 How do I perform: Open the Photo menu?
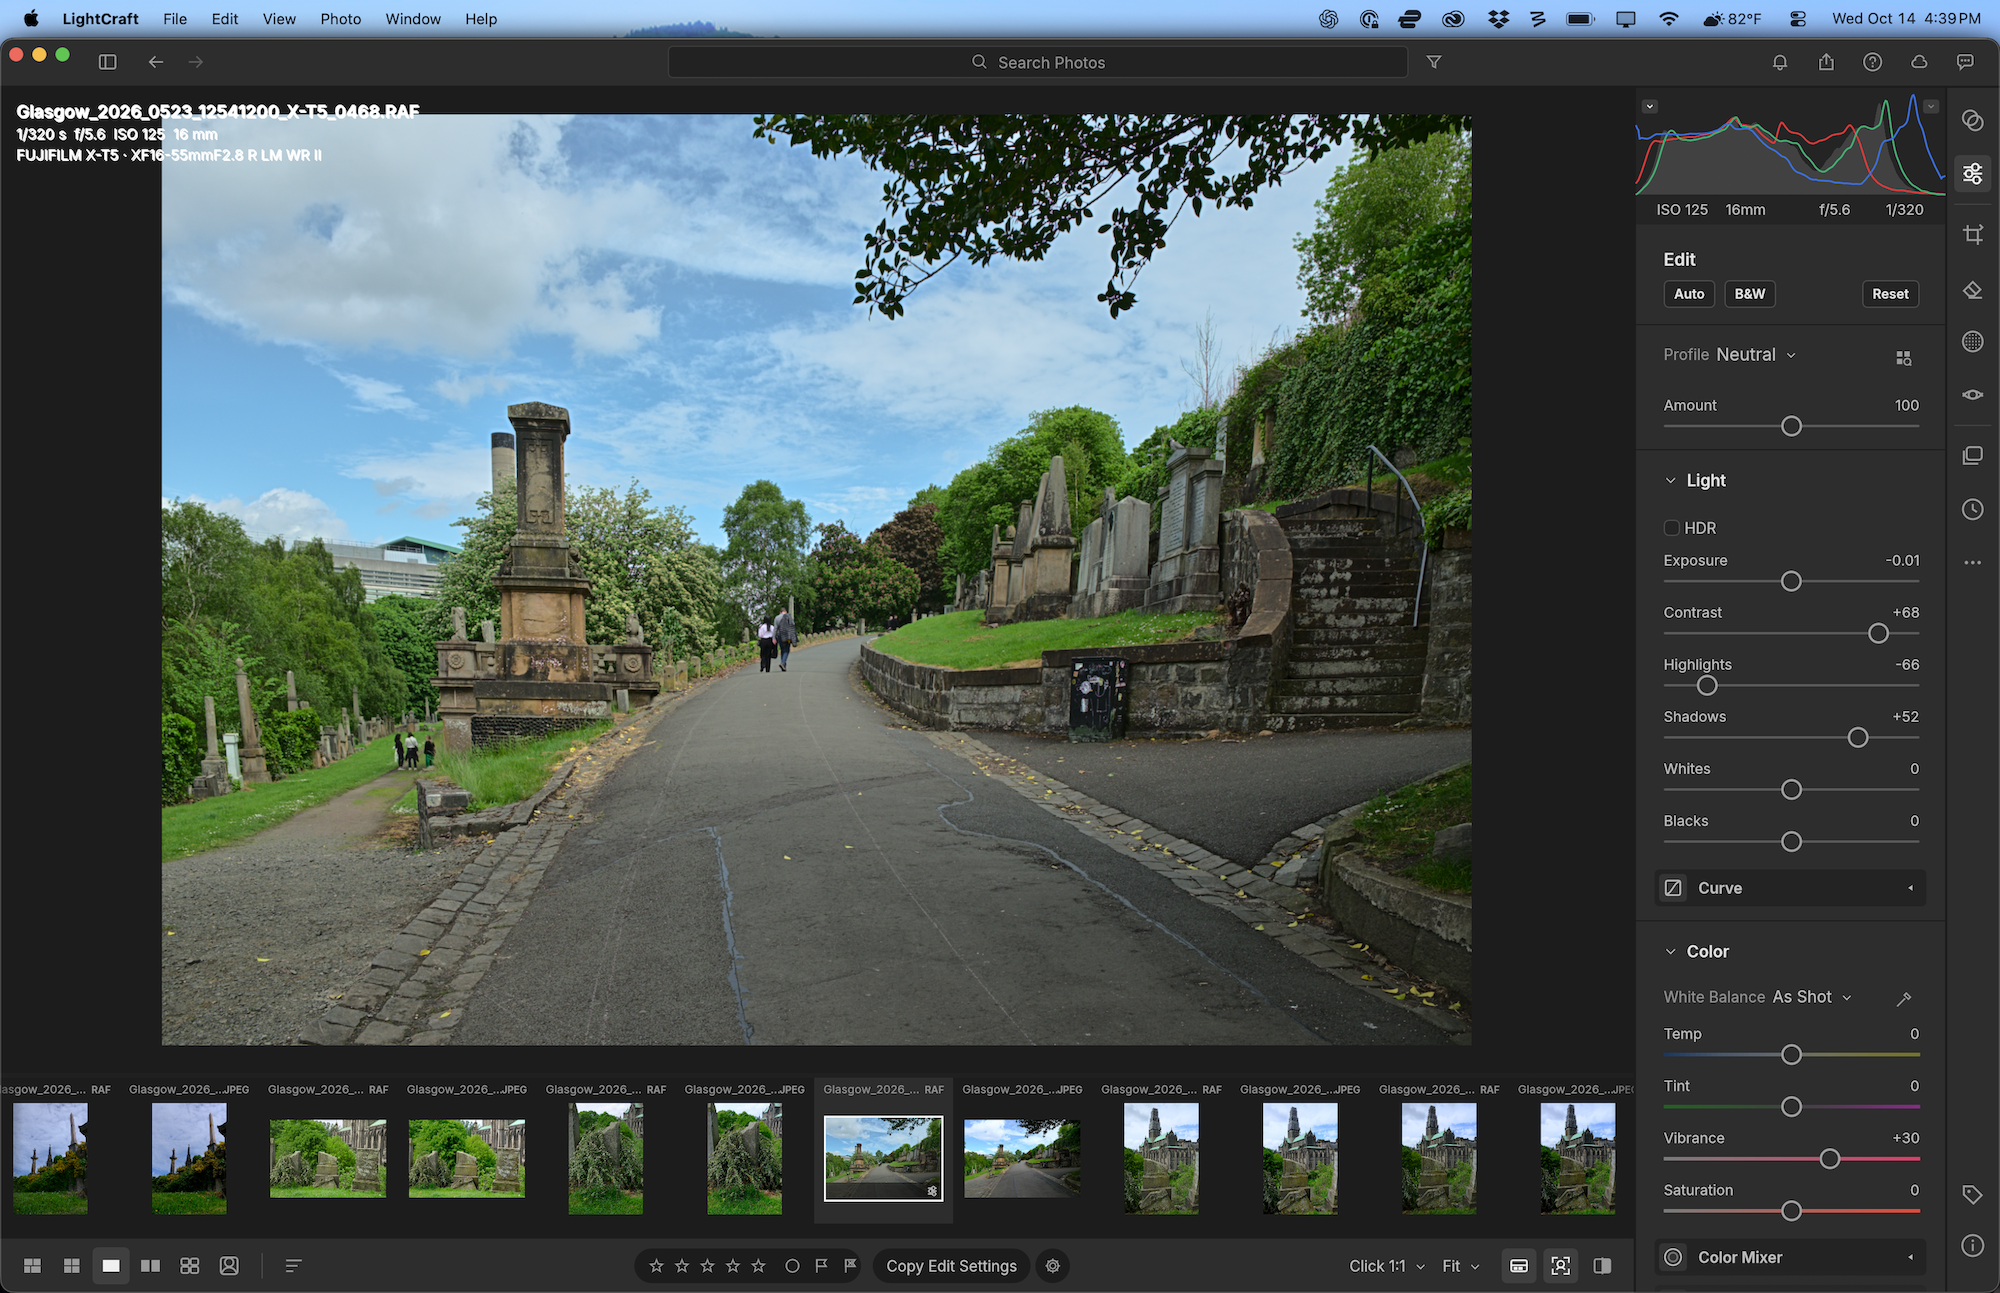340,19
